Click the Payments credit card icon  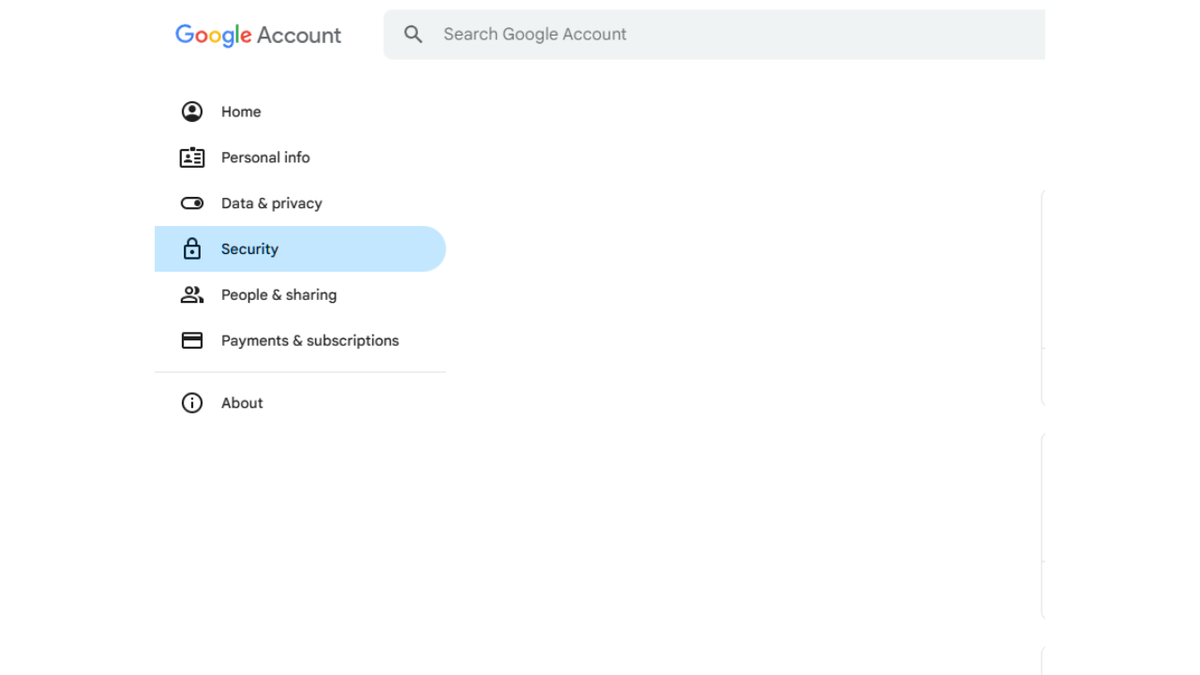192,341
